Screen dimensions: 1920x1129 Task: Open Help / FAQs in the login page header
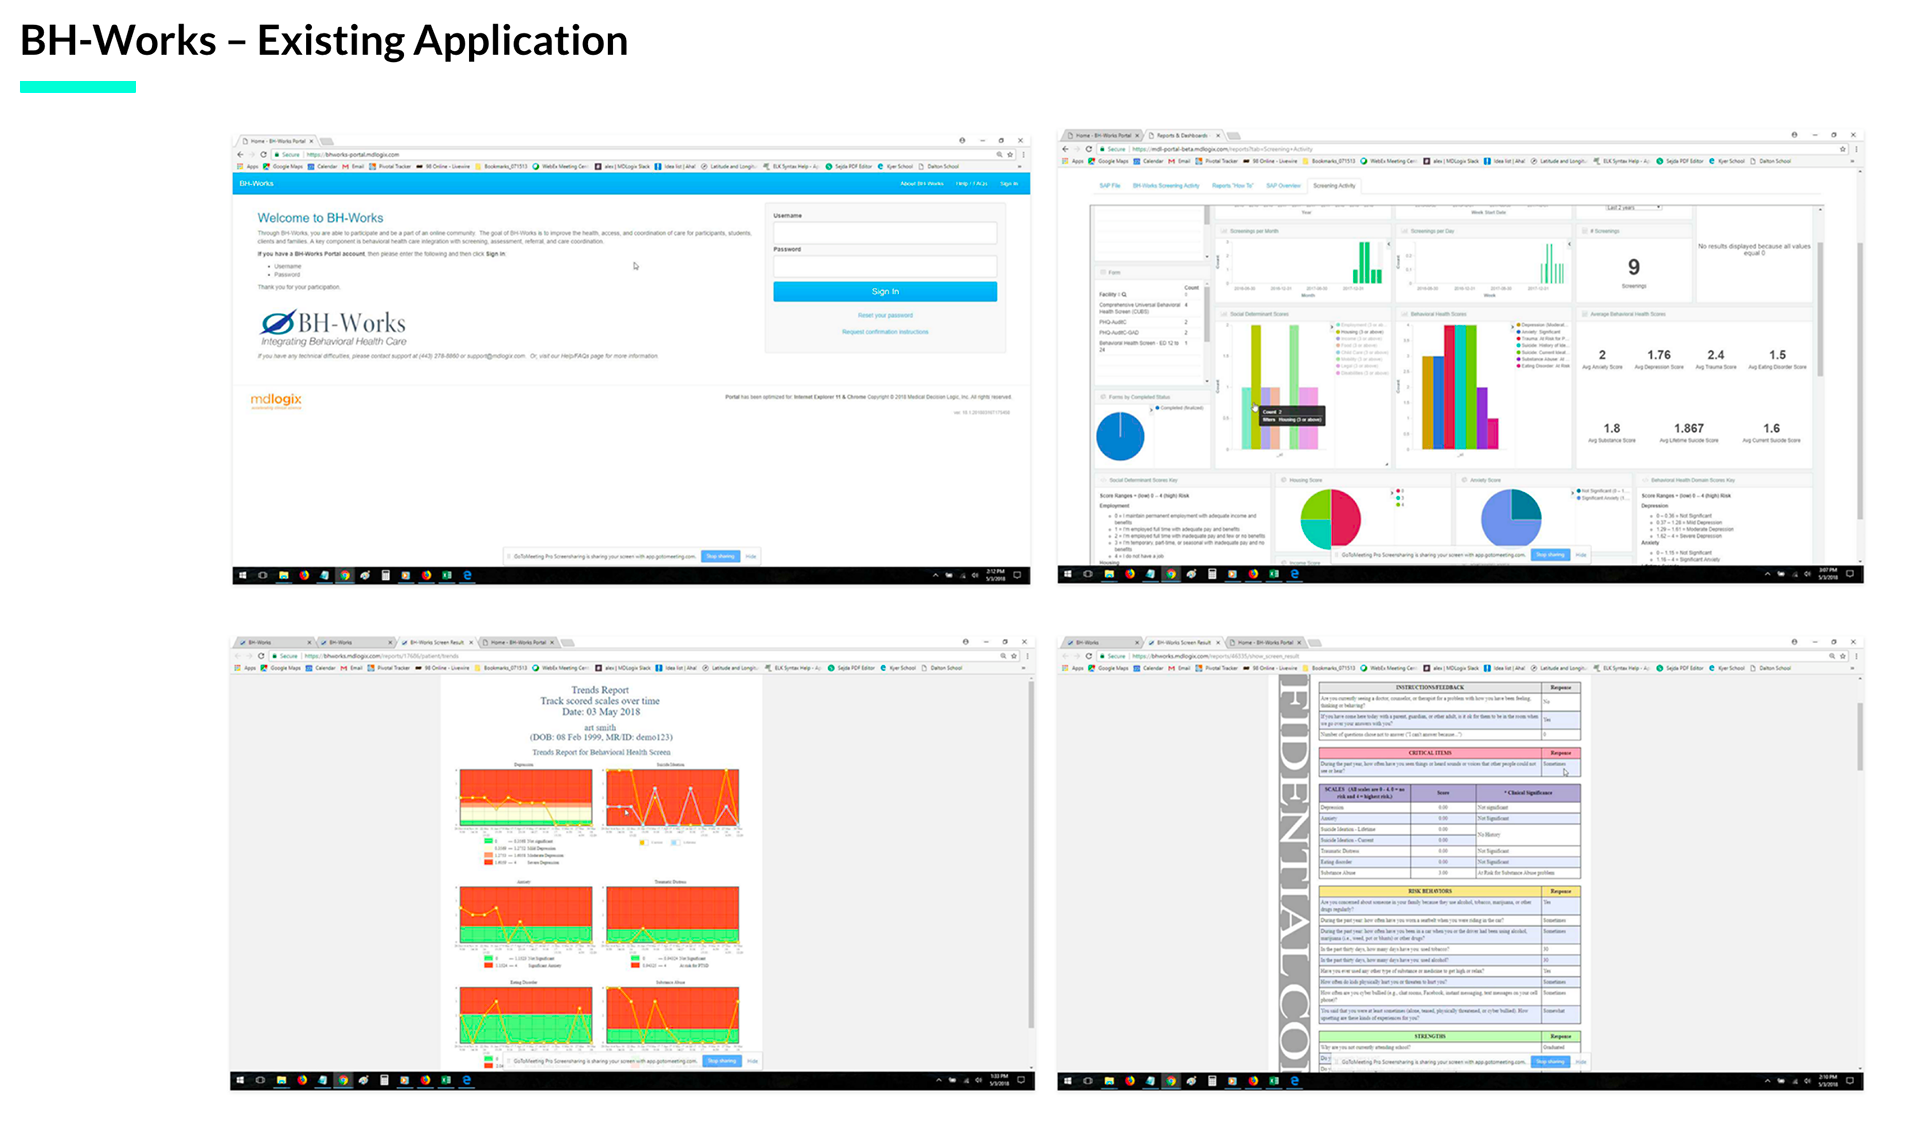[x=971, y=184]
